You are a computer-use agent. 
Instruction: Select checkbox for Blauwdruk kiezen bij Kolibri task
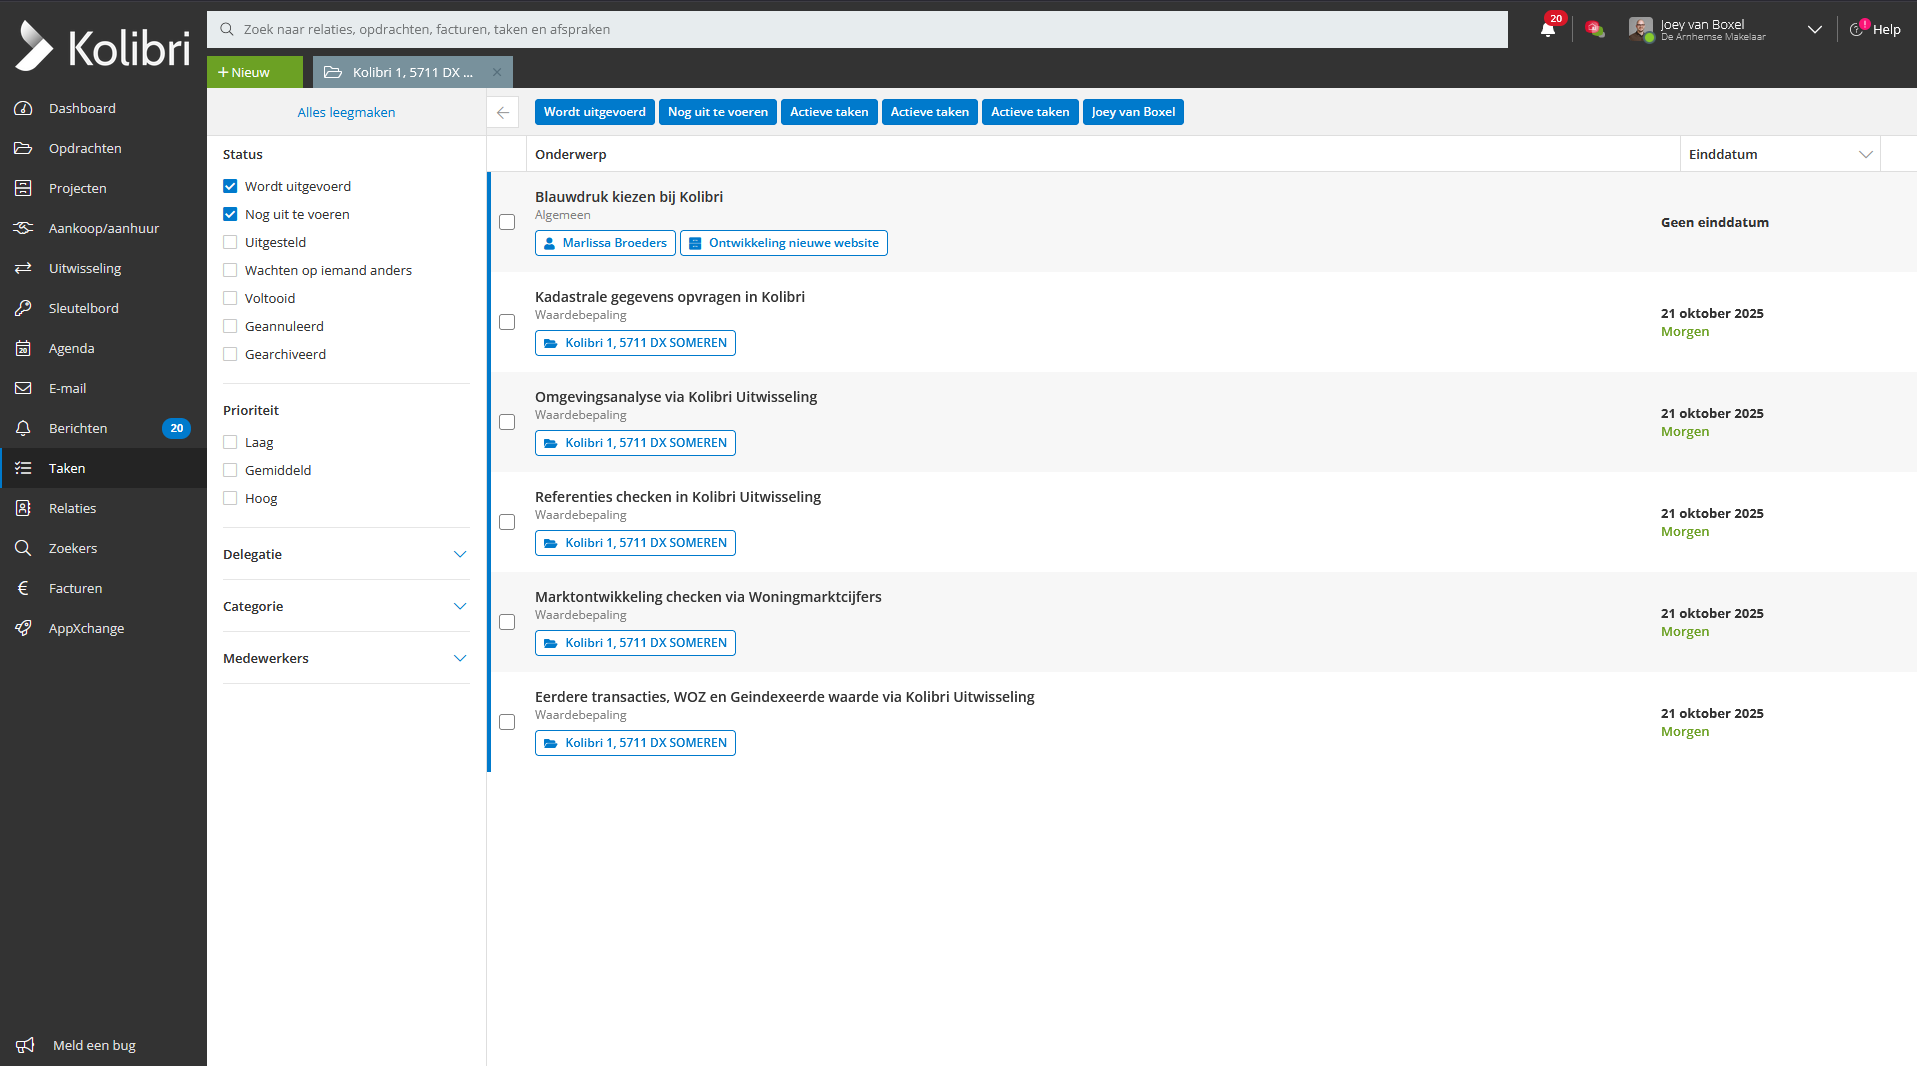click(507, 222)
